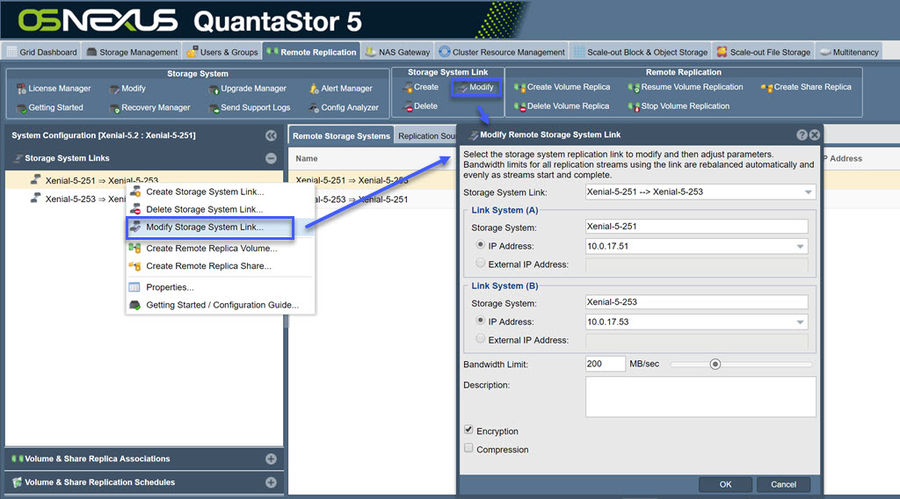Expand Volume & Share Replication Schedules section
Viewport: 900px width, 499px height.
tap(271, 482)
